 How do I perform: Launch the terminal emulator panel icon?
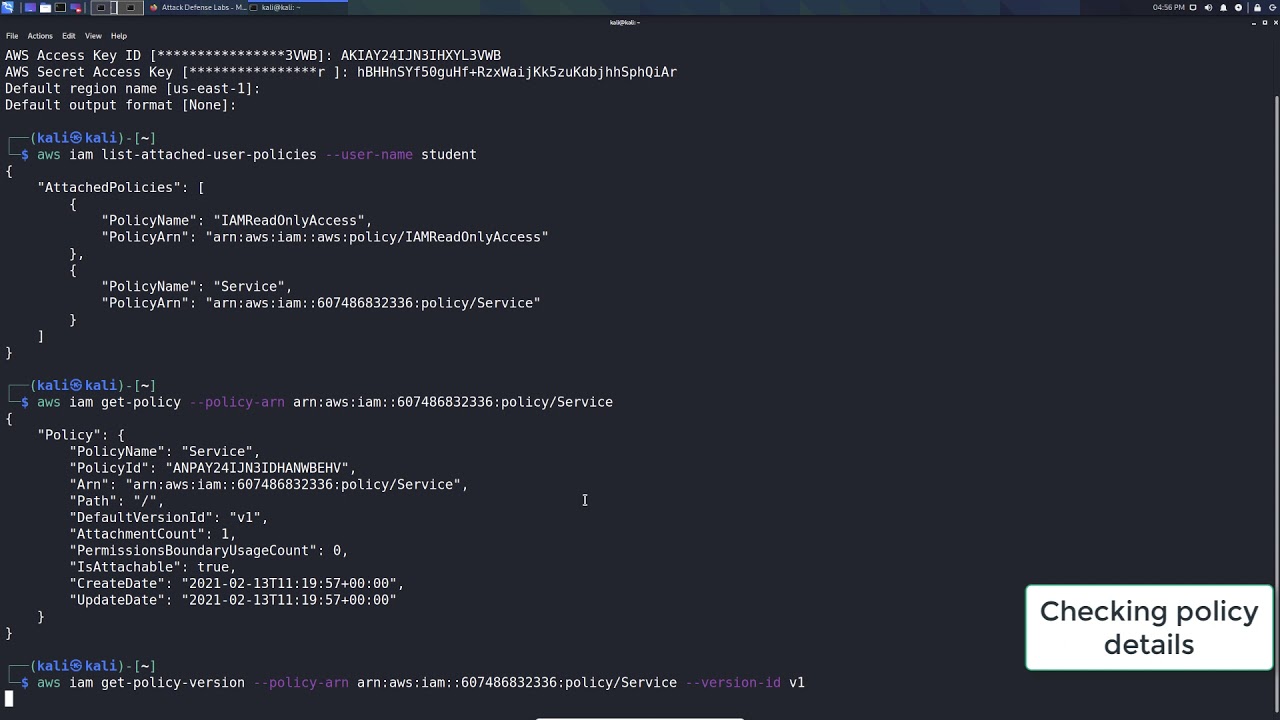coord(60,7)
